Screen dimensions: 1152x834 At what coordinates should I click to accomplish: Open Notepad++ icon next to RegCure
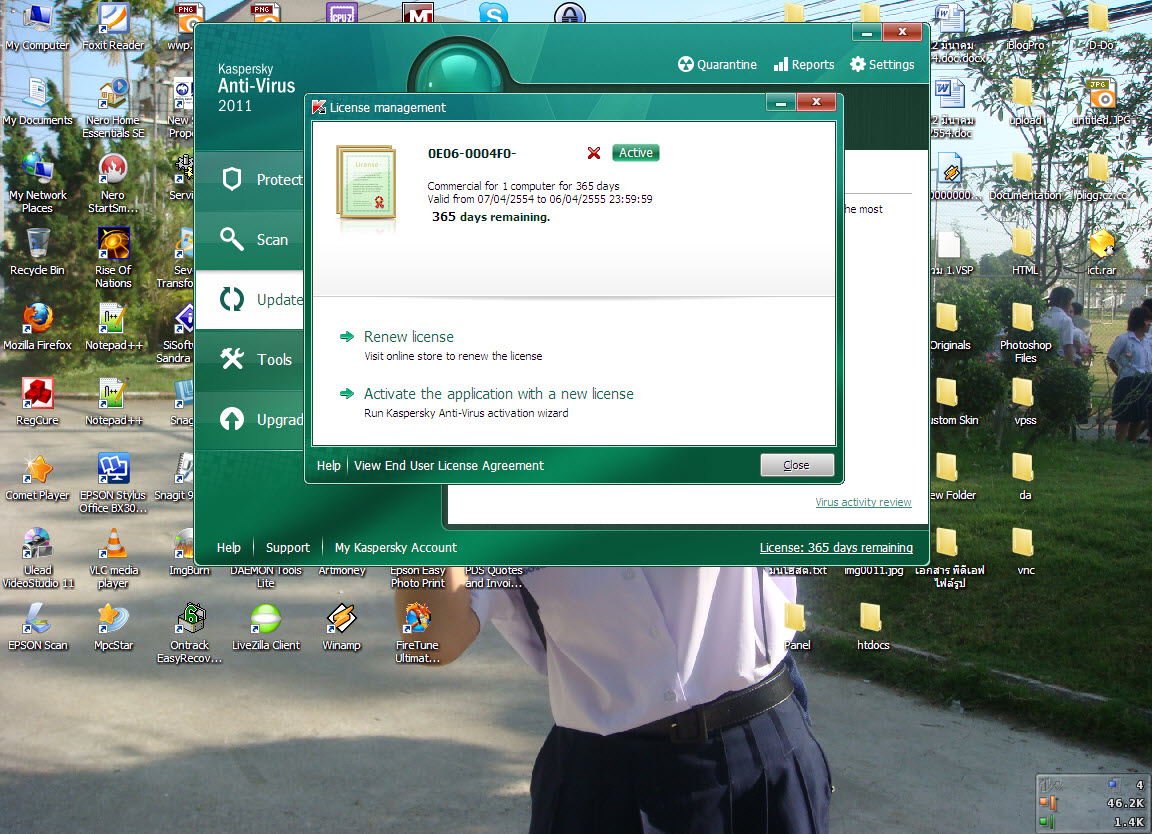(x=113, y=402)
